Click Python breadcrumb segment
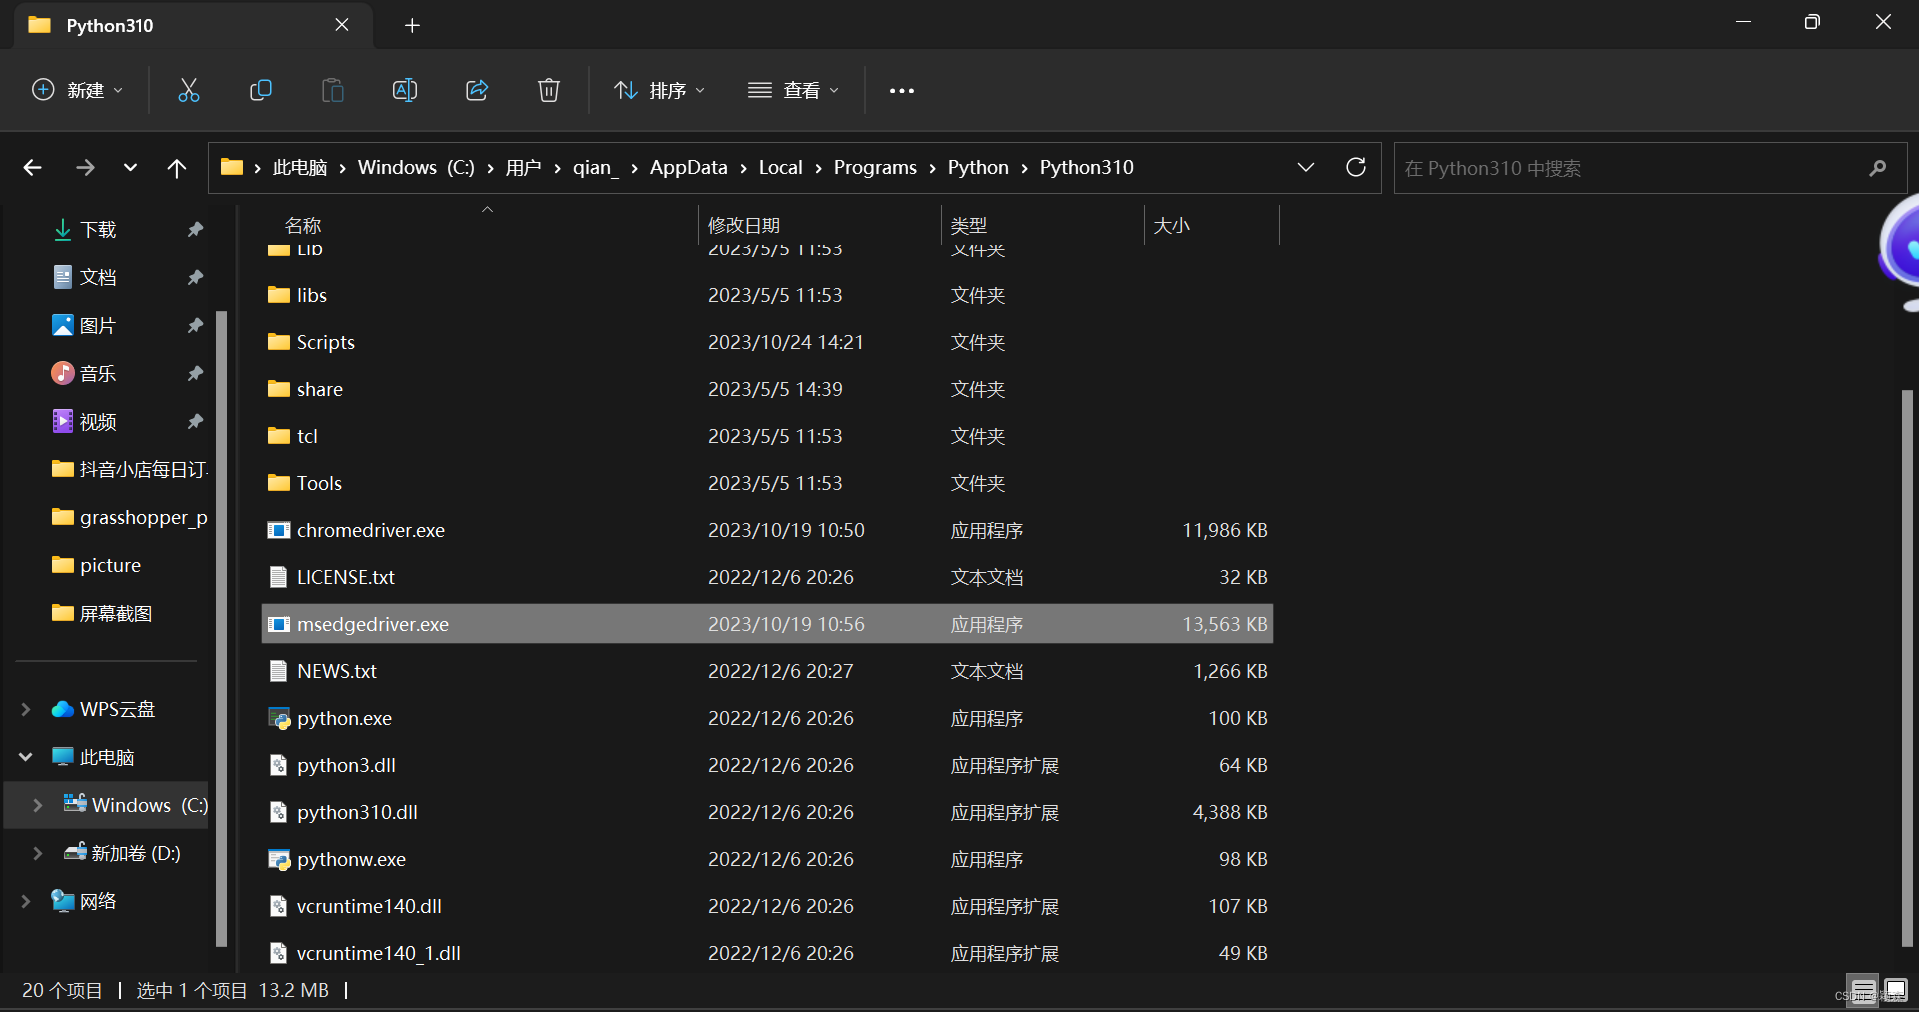 click(978, 167)
